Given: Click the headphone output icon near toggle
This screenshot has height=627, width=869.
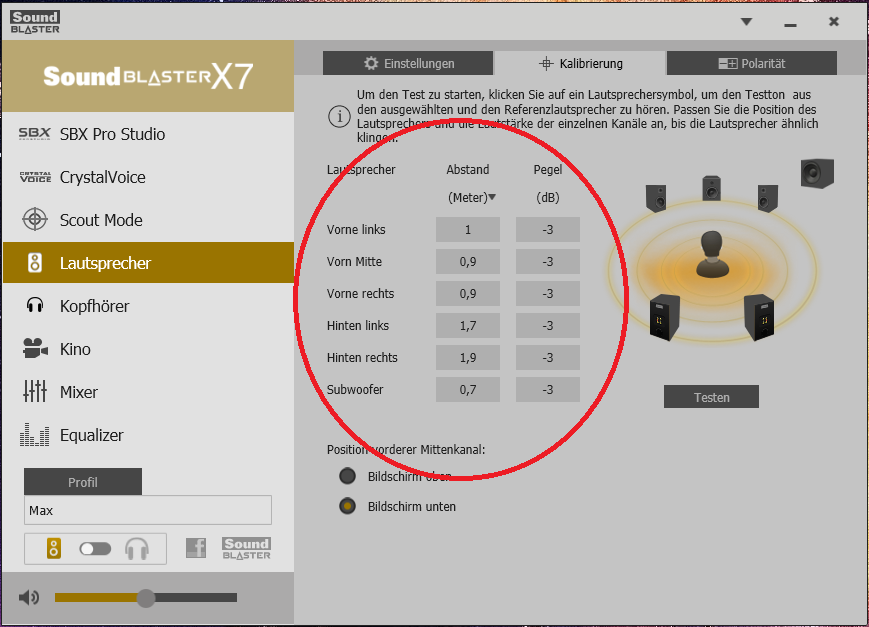Looking at the screenshot, I should pyautogui.click(x=136, y=549).
